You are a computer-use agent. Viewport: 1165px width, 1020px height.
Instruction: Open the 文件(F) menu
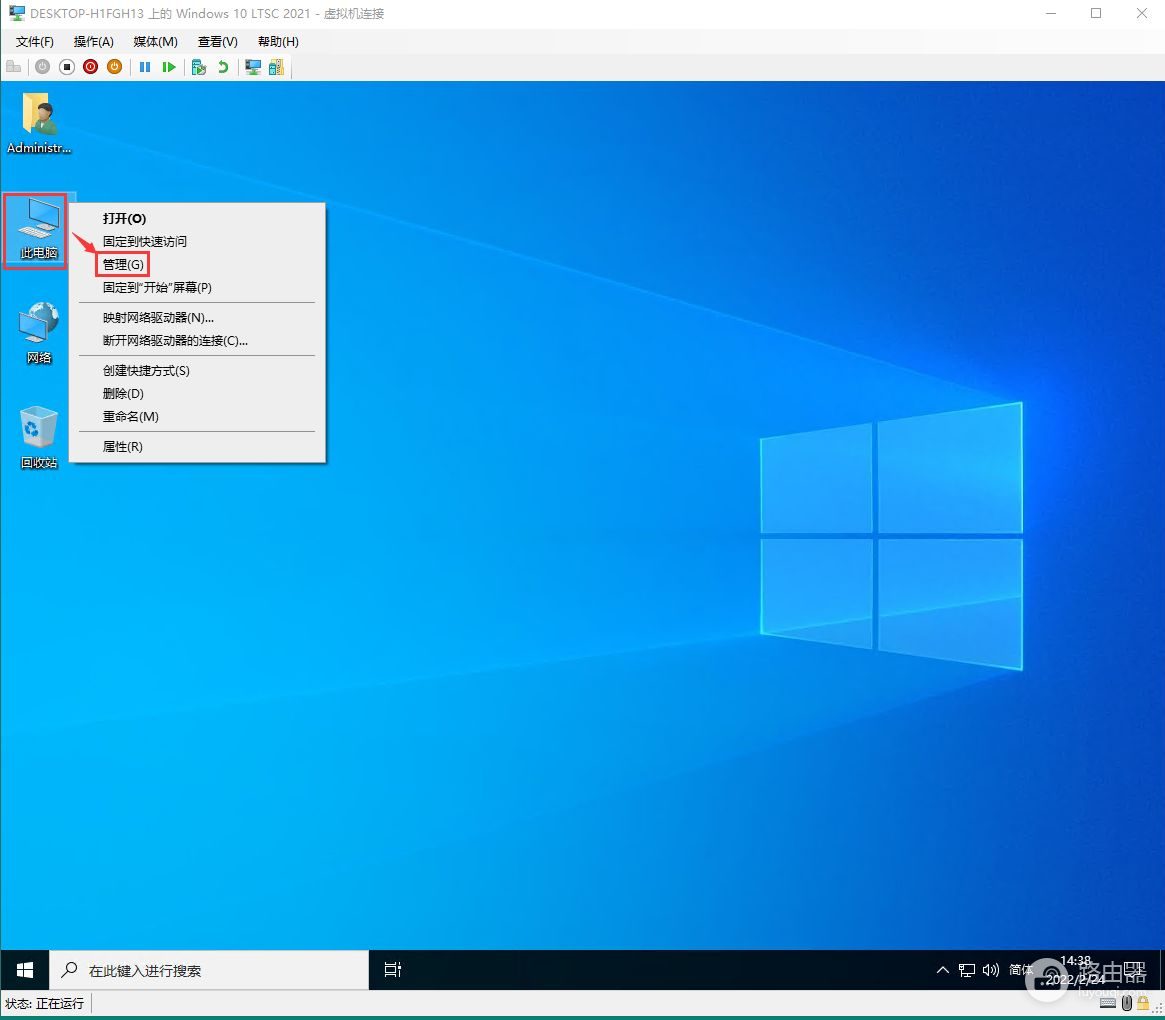click(35, 41)
